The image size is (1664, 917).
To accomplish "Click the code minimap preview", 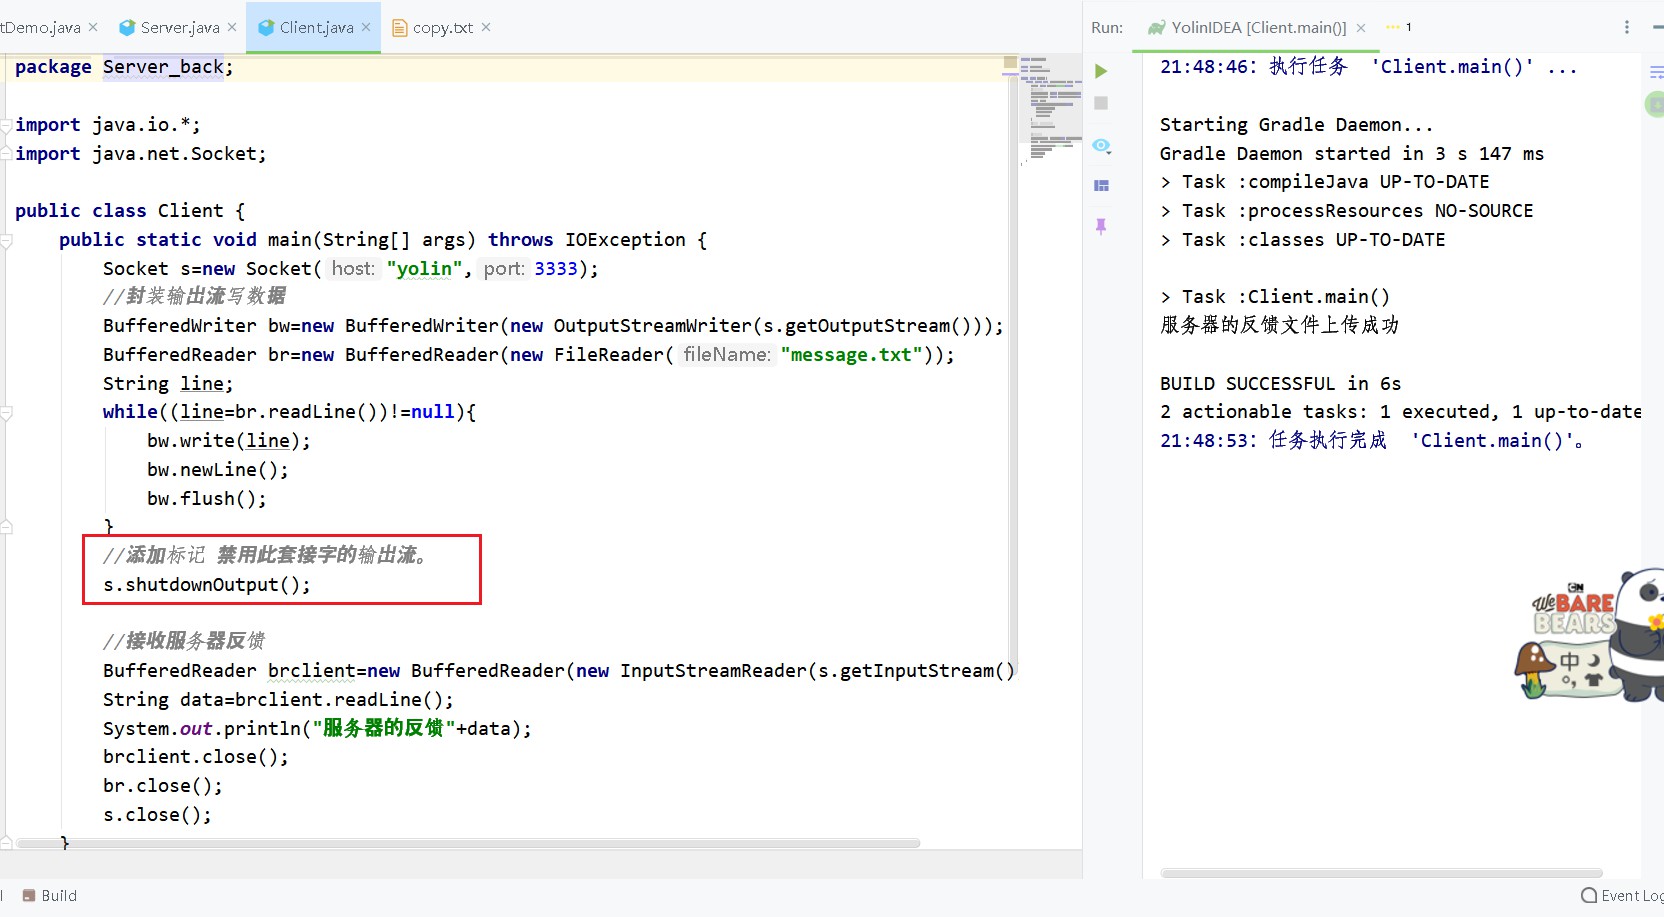I will (x=1052, y=108).
